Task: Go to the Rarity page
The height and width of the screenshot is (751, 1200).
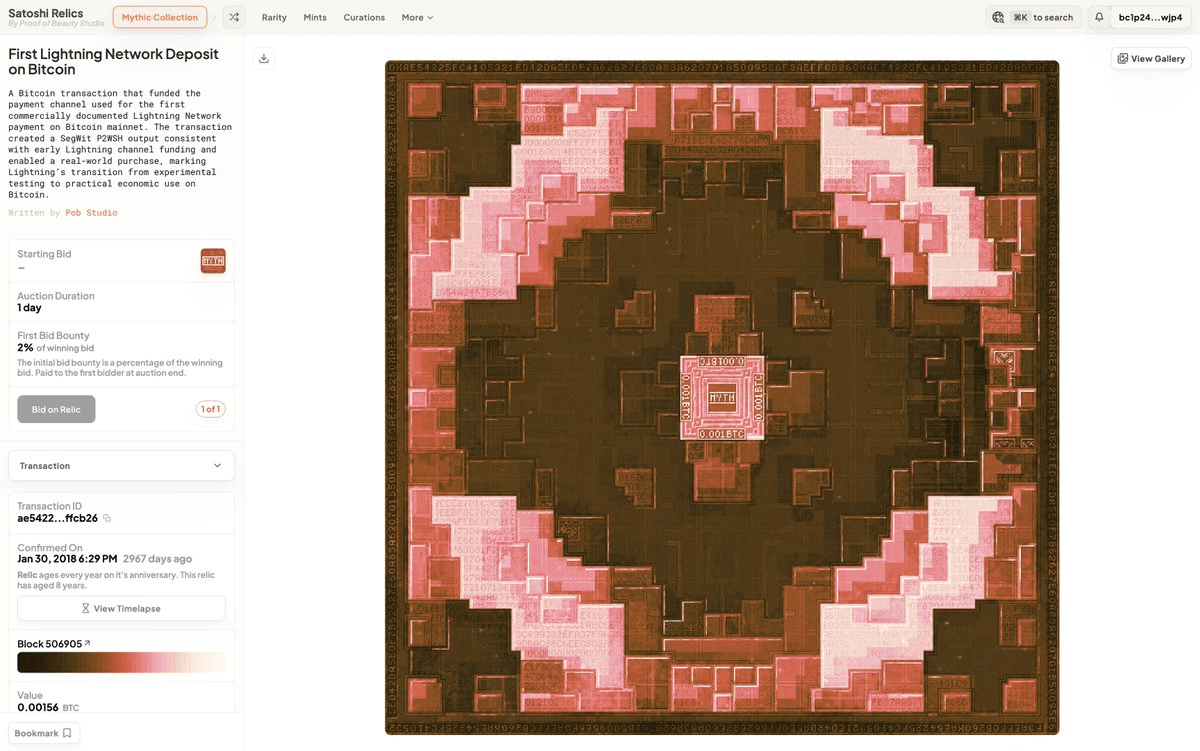Action: tap(274, 17)
